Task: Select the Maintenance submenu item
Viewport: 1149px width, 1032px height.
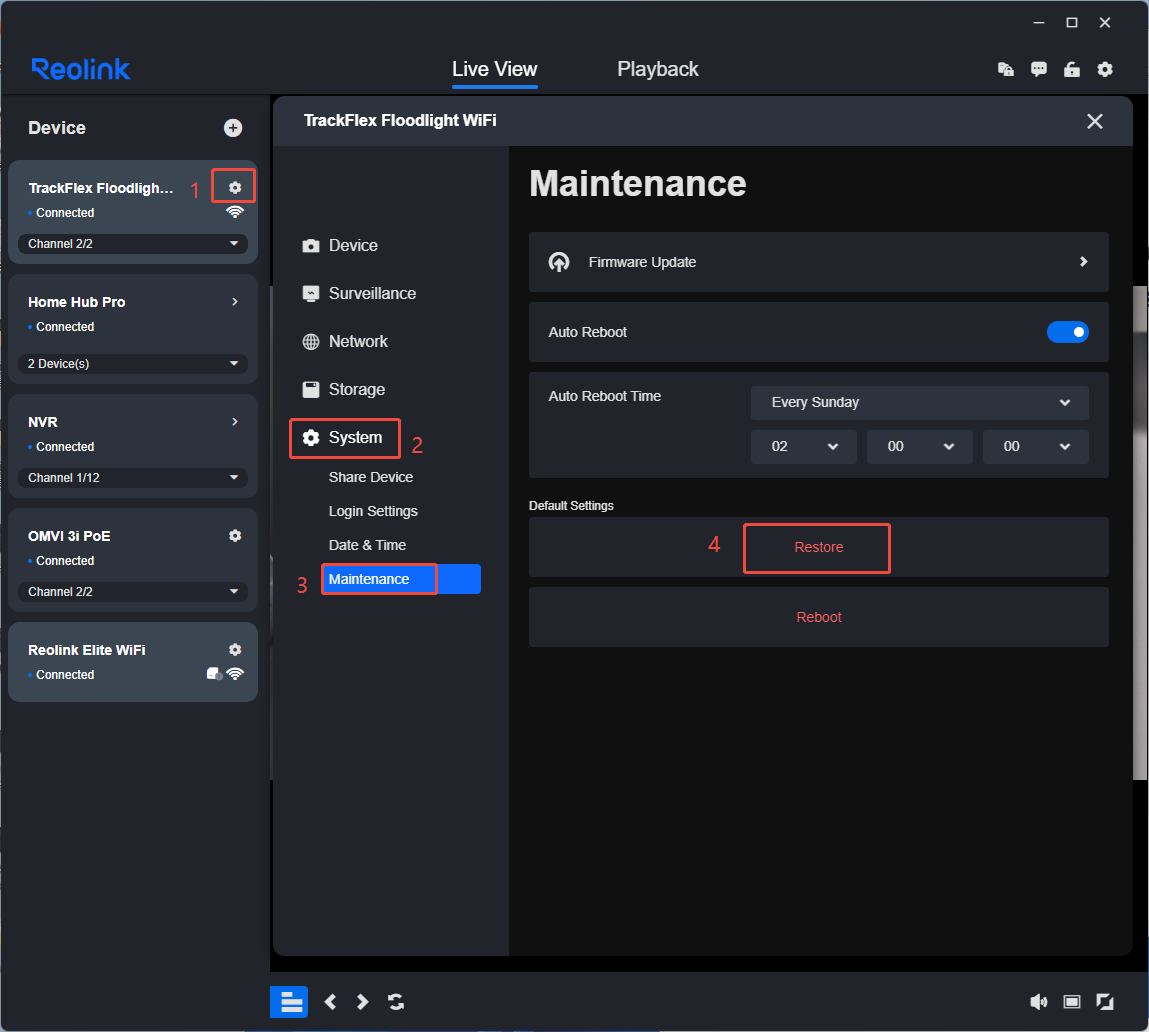Action: tap(401, 579)
